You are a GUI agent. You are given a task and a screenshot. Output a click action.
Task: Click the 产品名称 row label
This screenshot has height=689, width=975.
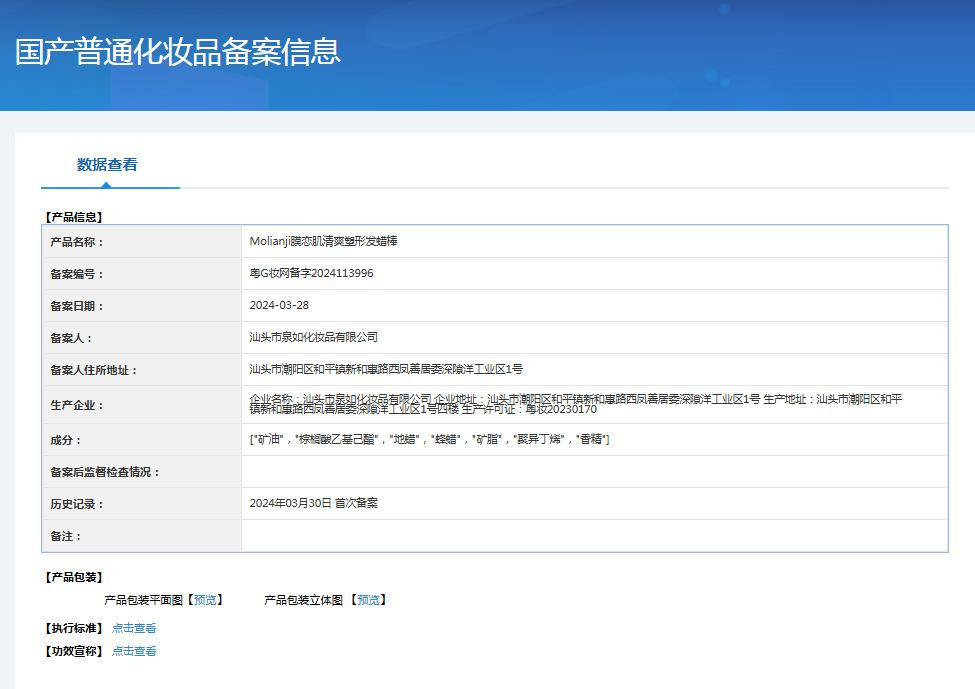[77, 242]
